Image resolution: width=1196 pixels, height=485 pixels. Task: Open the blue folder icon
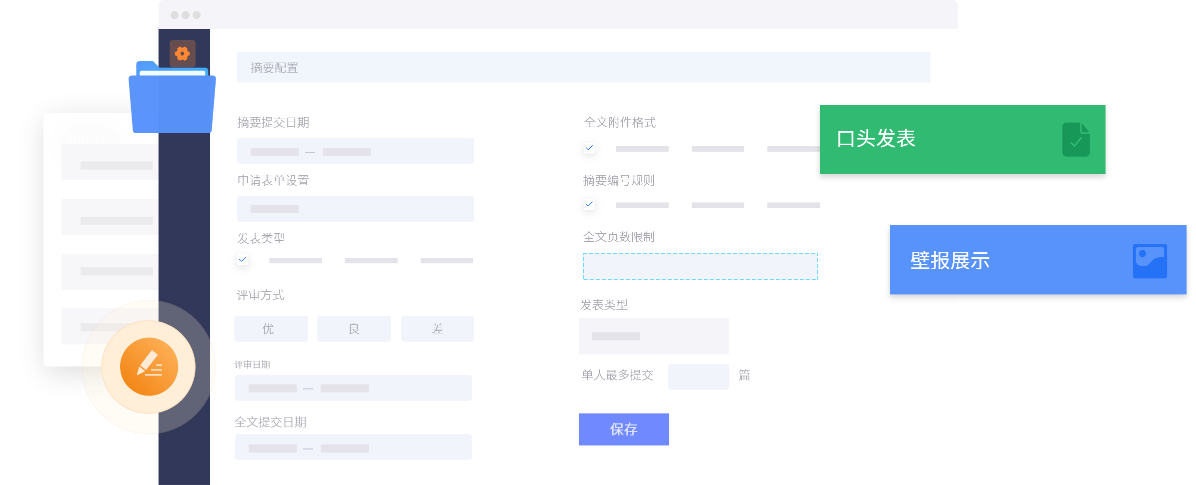pos(172,98)
